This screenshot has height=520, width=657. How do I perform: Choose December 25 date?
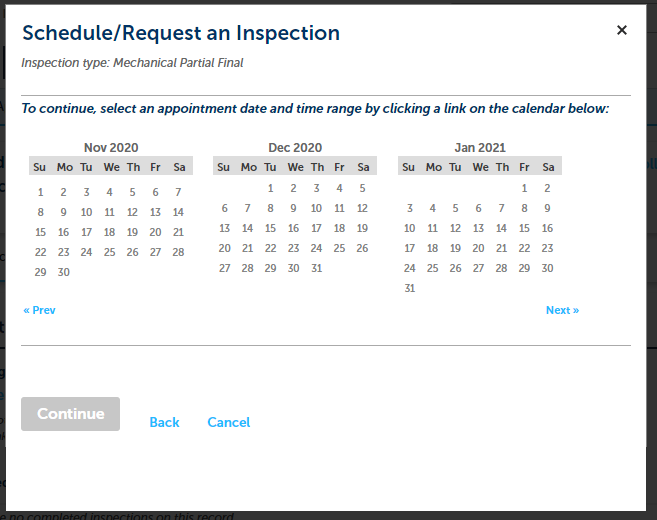(x=339, y=248)
